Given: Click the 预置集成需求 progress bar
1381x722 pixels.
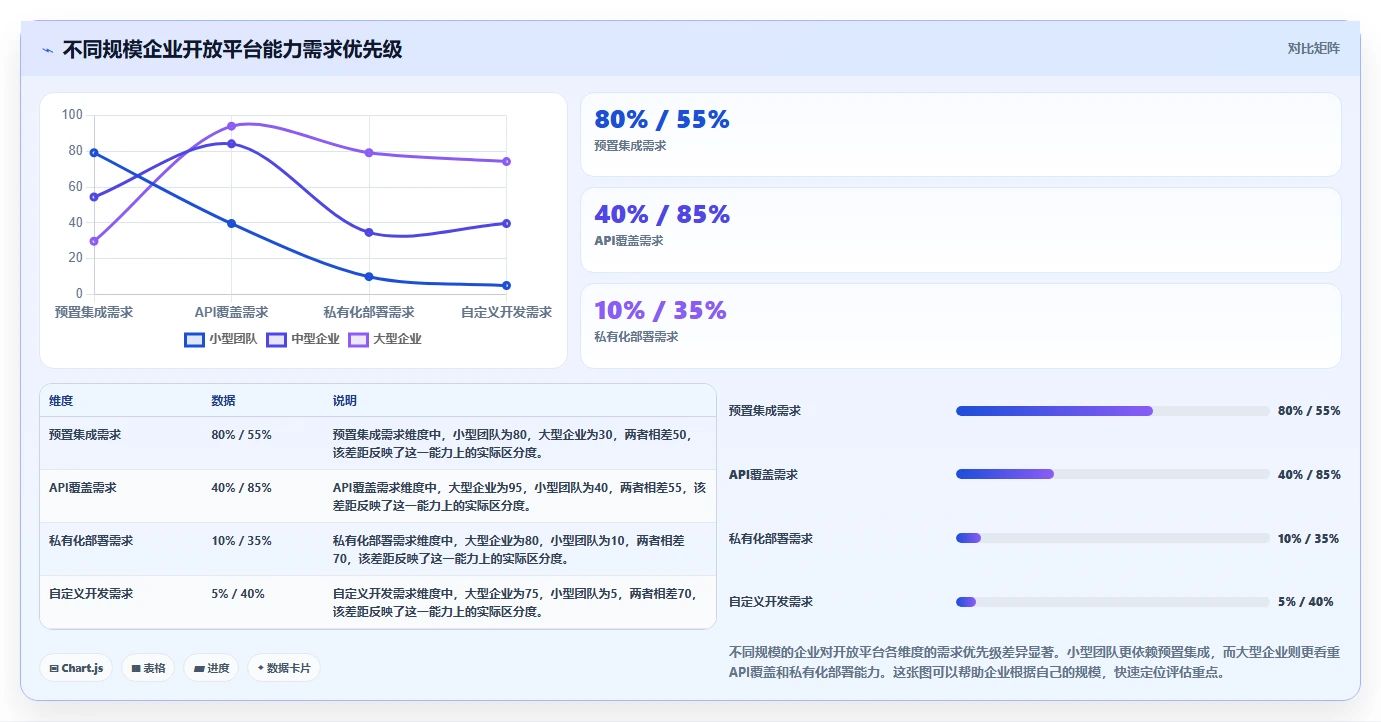Looking at the screenshot, I should point(1112,411).
